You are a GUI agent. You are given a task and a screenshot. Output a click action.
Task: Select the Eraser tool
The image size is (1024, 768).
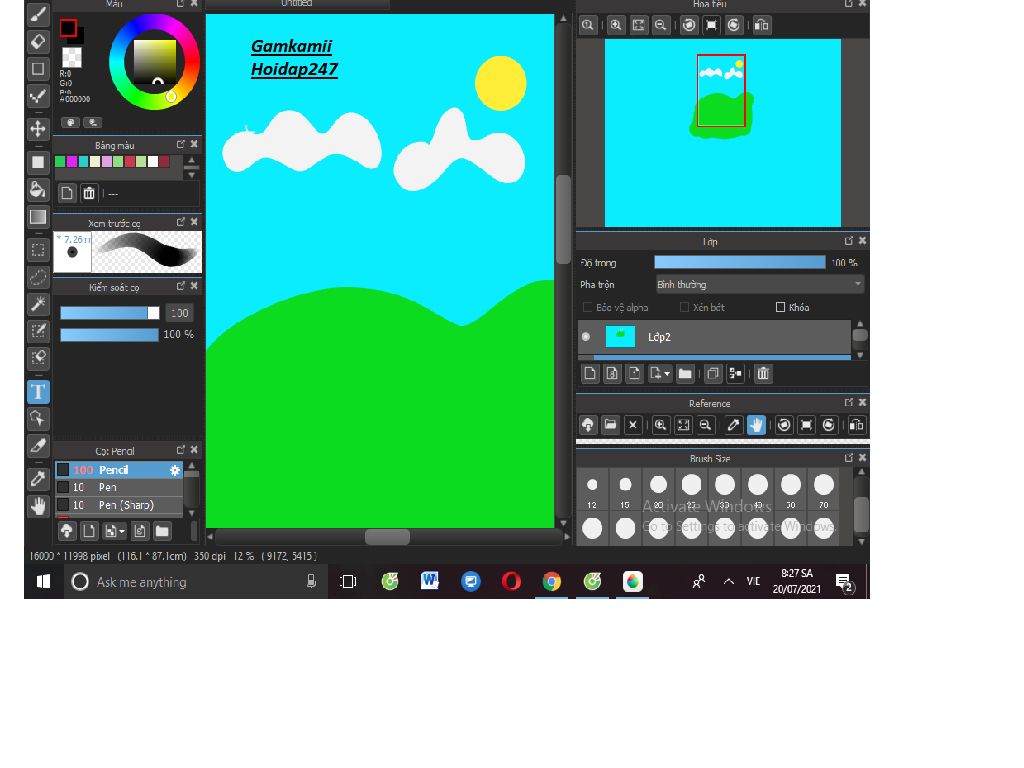38,42
